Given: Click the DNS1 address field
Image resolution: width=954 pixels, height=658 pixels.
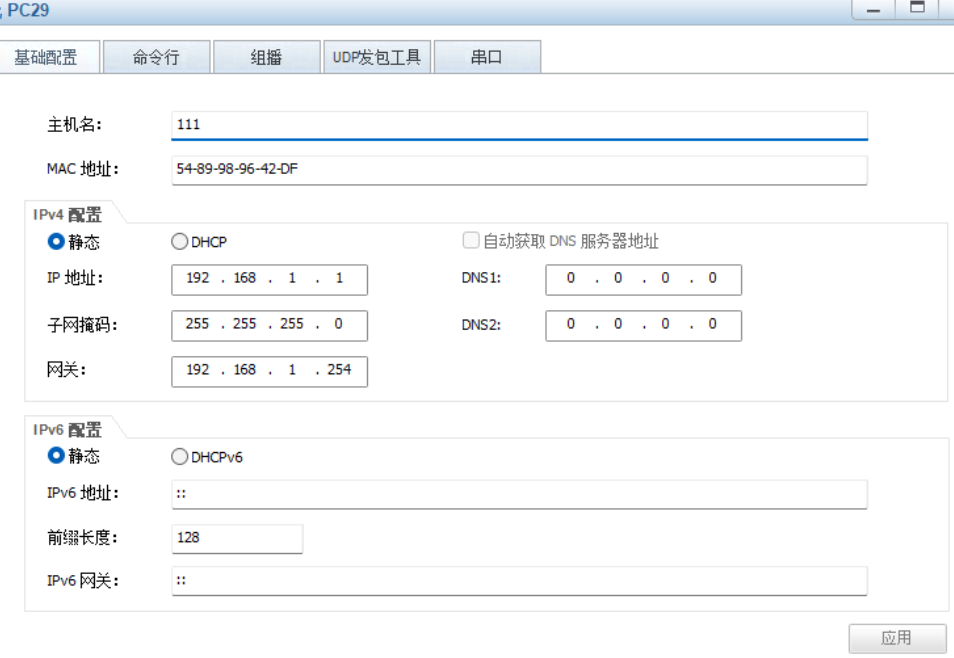Looking at the screenshot, I should [x=643, y=279].
